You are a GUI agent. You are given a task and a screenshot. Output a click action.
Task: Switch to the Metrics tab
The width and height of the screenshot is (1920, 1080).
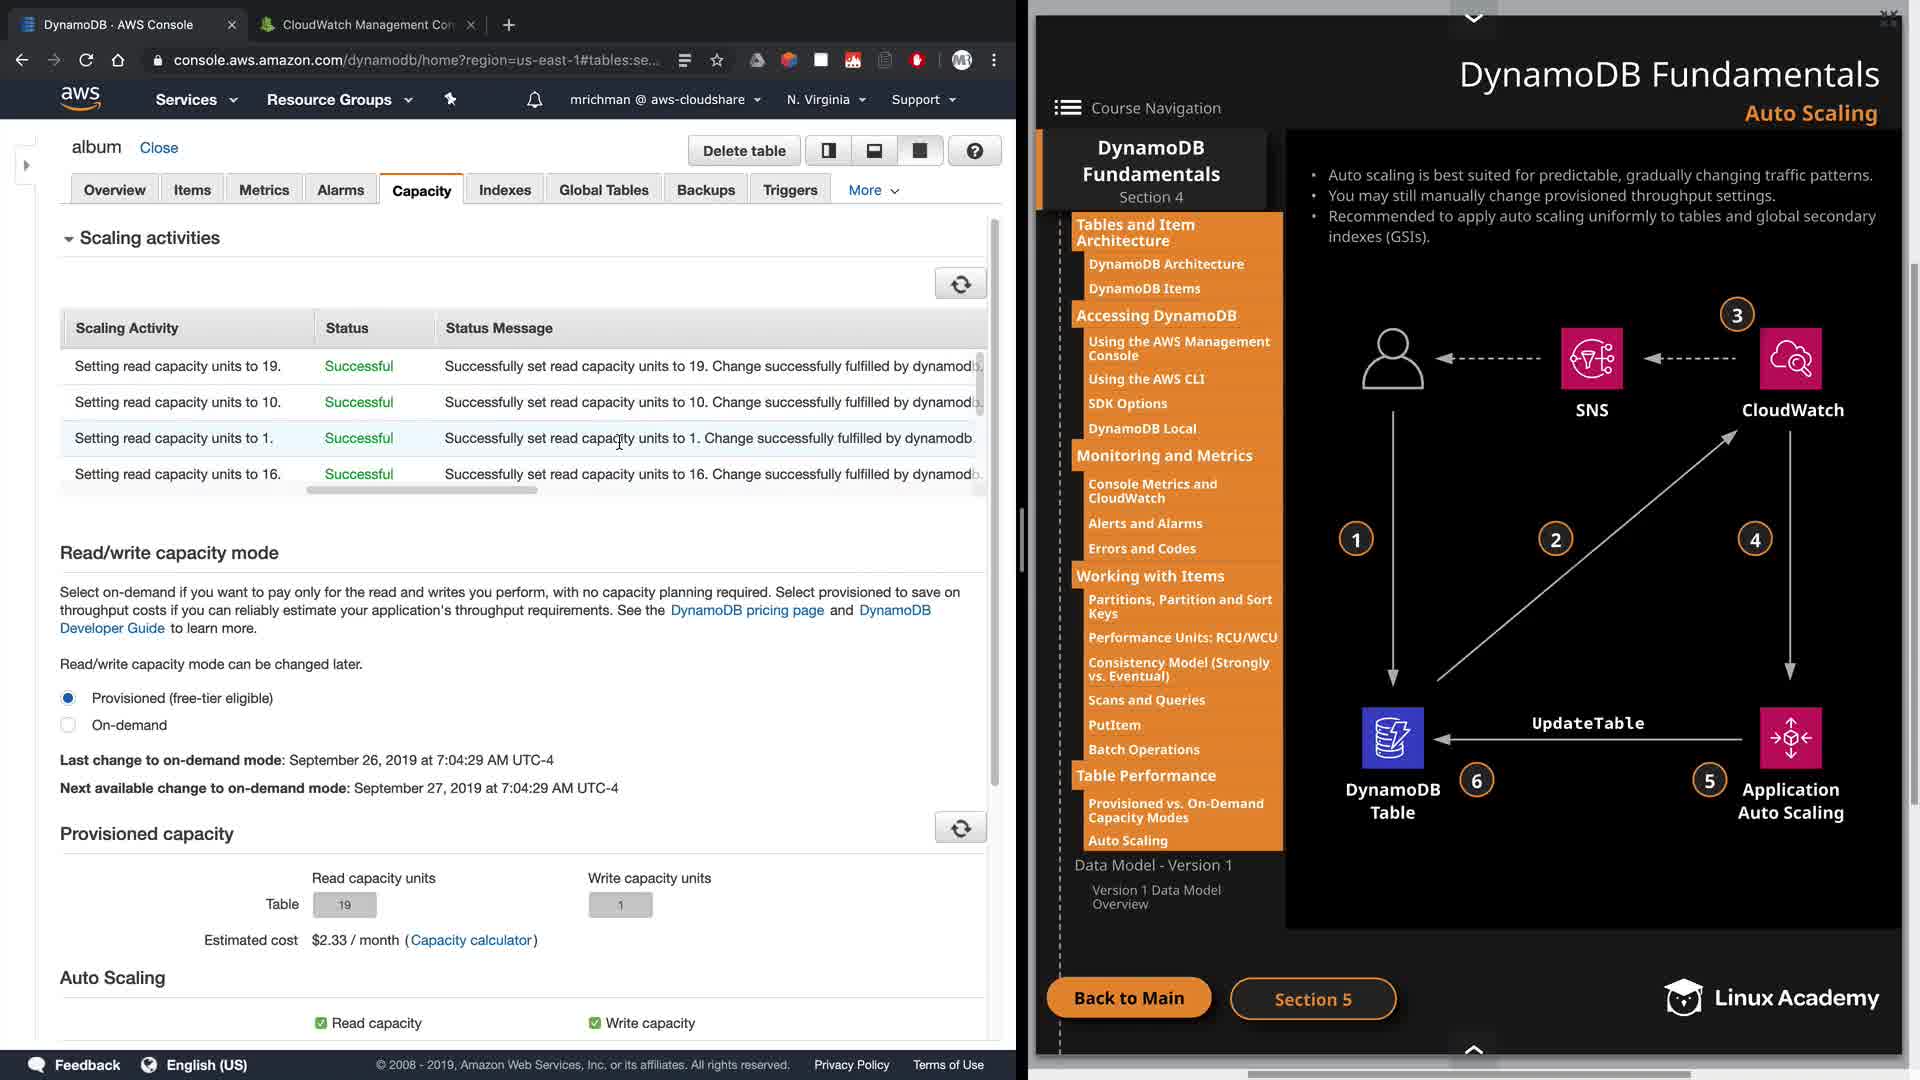pos(264,190)
